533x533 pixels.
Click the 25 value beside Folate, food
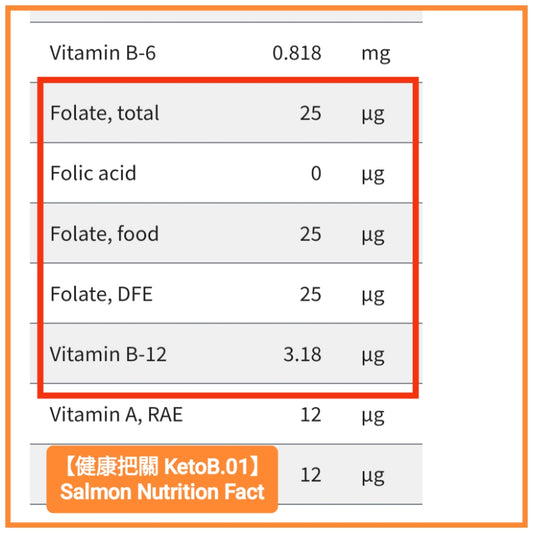click(310, 234)
